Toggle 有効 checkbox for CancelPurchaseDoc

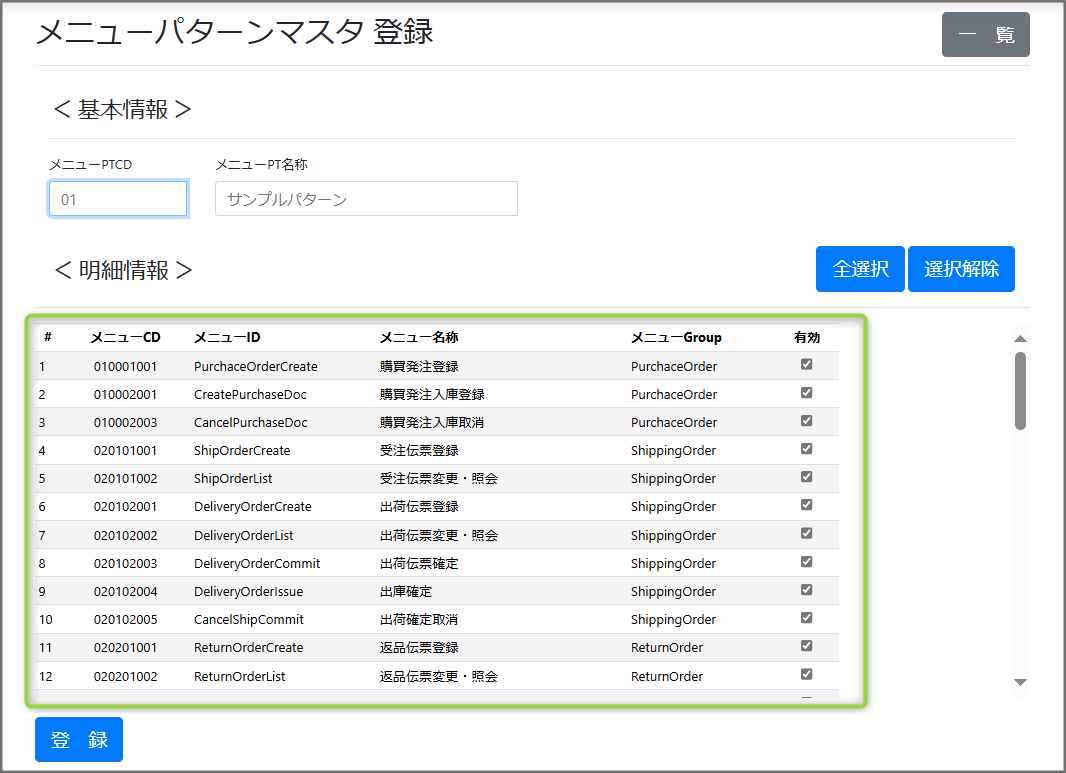pyautogui.click(x=807, y=421)
